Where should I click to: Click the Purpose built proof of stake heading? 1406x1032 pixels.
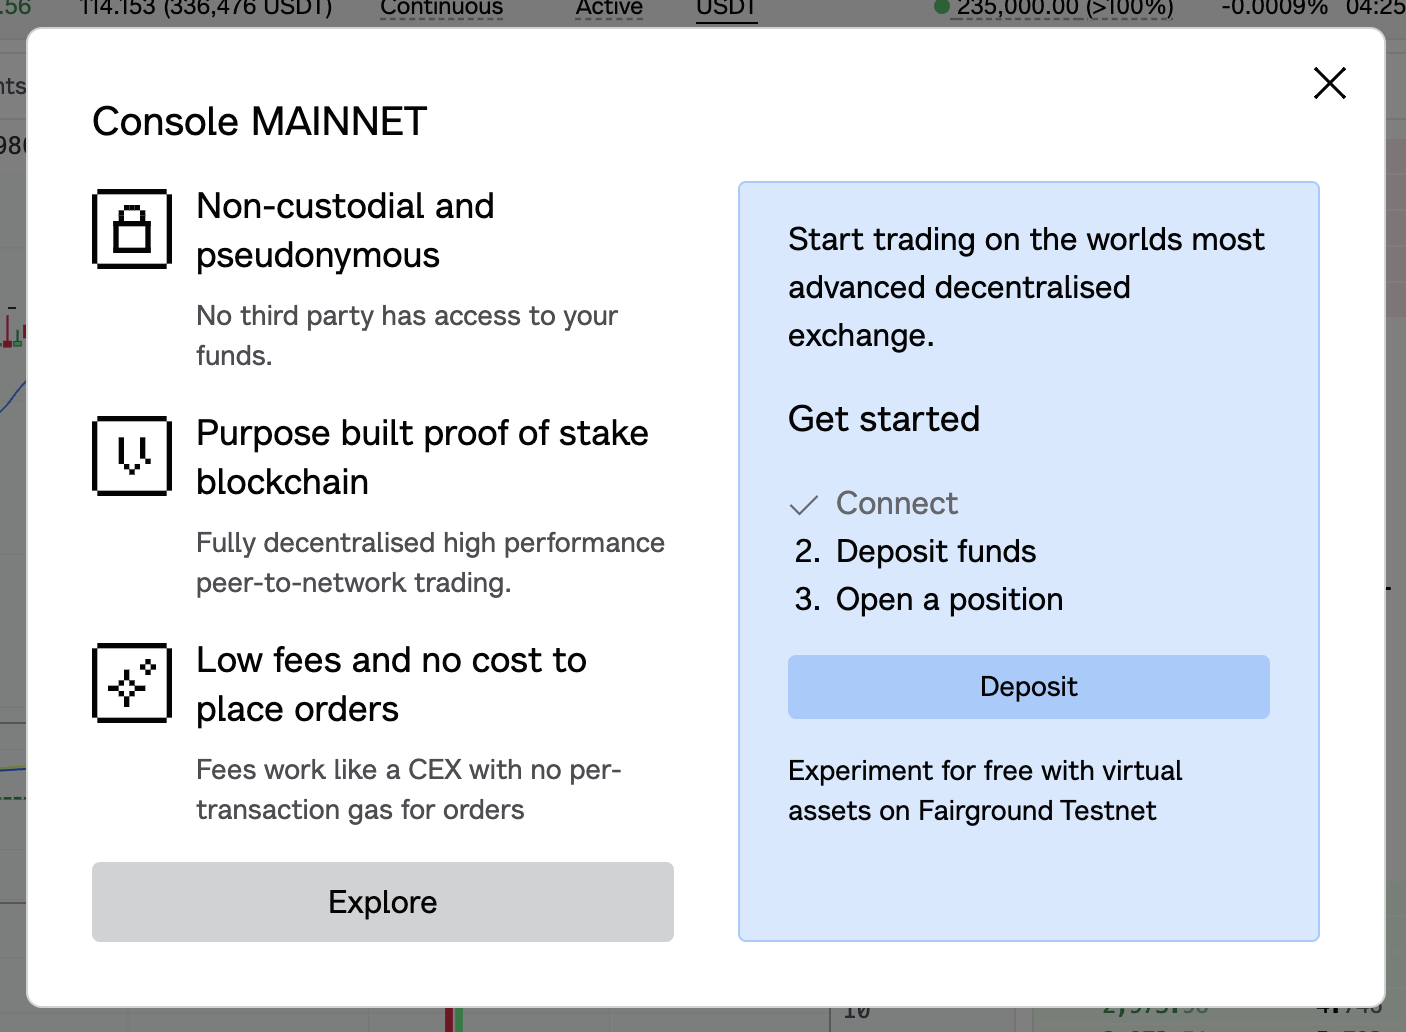coord(422,457)
